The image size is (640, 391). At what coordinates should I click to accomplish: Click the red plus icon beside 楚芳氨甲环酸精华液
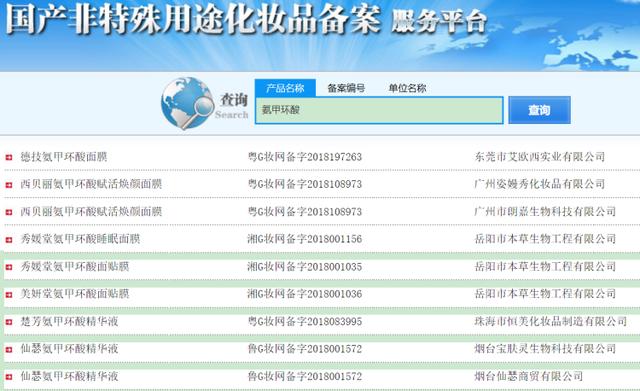click(9, 322)
